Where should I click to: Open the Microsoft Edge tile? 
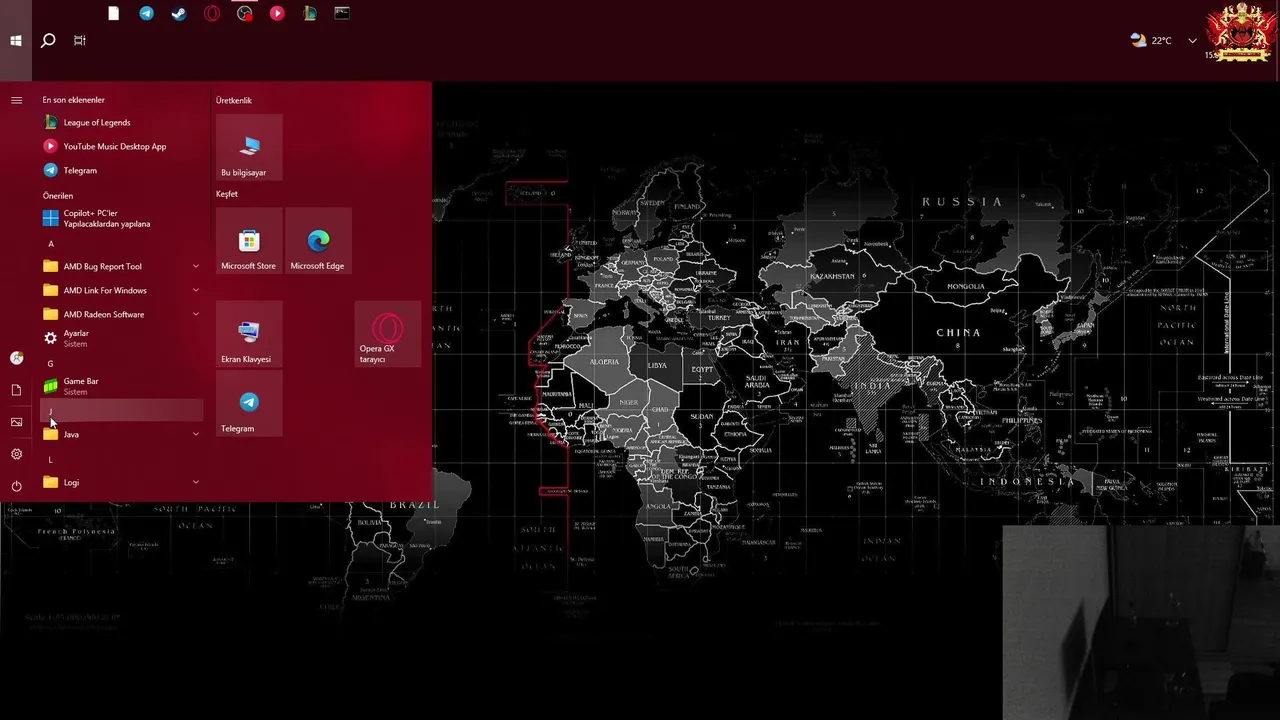[x=318, y=241]
